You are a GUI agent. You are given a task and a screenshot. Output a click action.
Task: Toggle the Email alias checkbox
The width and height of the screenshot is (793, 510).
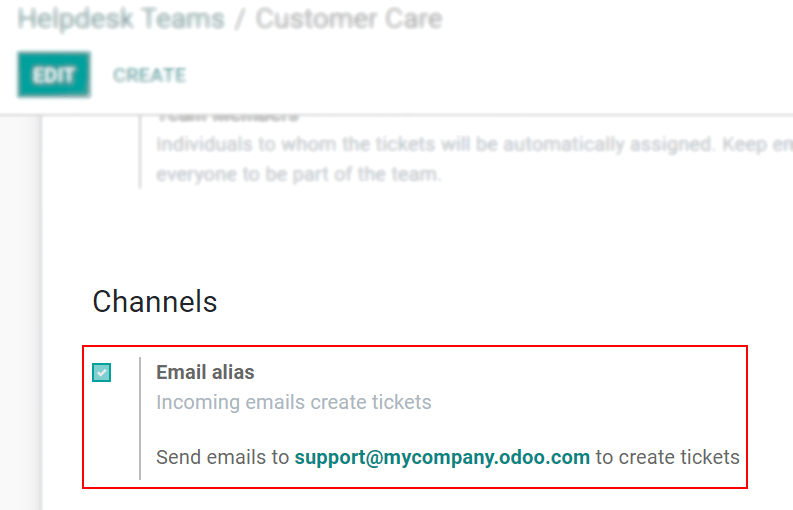pos(102,373)
